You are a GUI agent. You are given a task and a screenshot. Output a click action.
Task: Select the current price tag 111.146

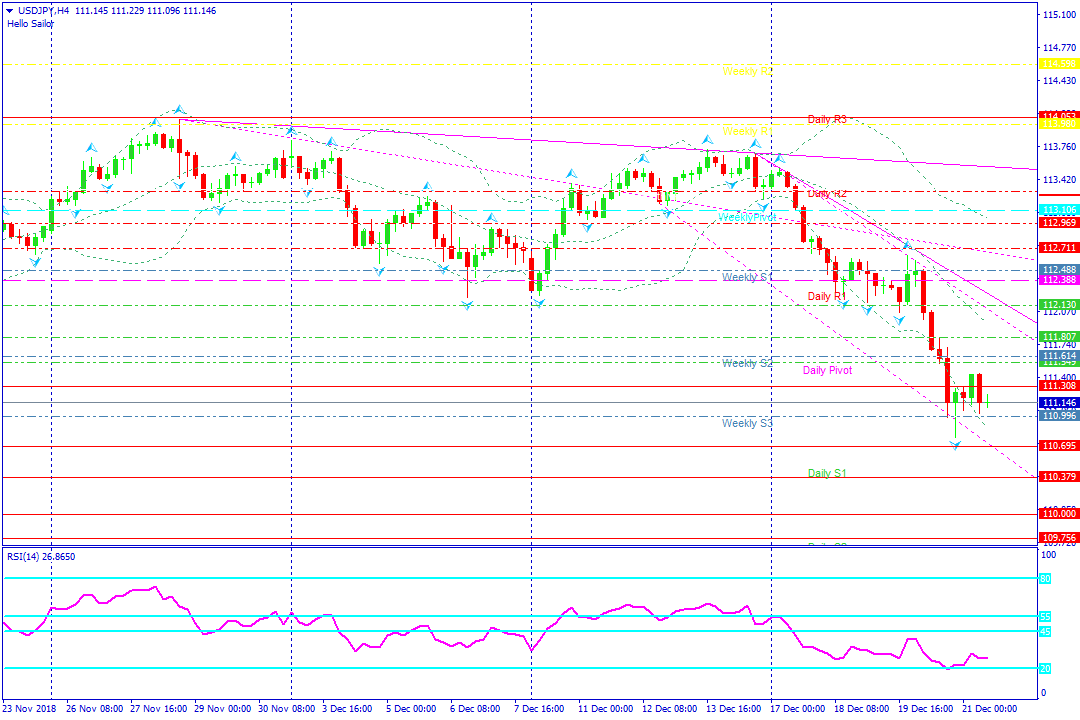(x=1058, y=402)
